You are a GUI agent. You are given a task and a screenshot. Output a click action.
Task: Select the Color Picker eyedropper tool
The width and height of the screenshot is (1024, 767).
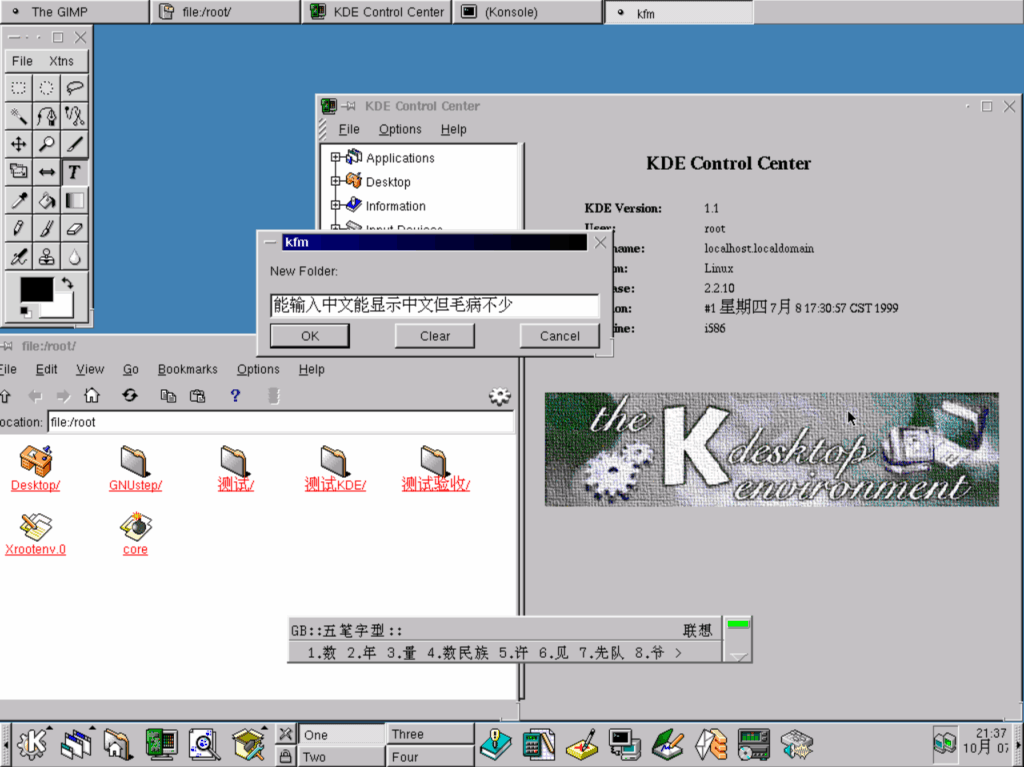(x=18, y=201)
